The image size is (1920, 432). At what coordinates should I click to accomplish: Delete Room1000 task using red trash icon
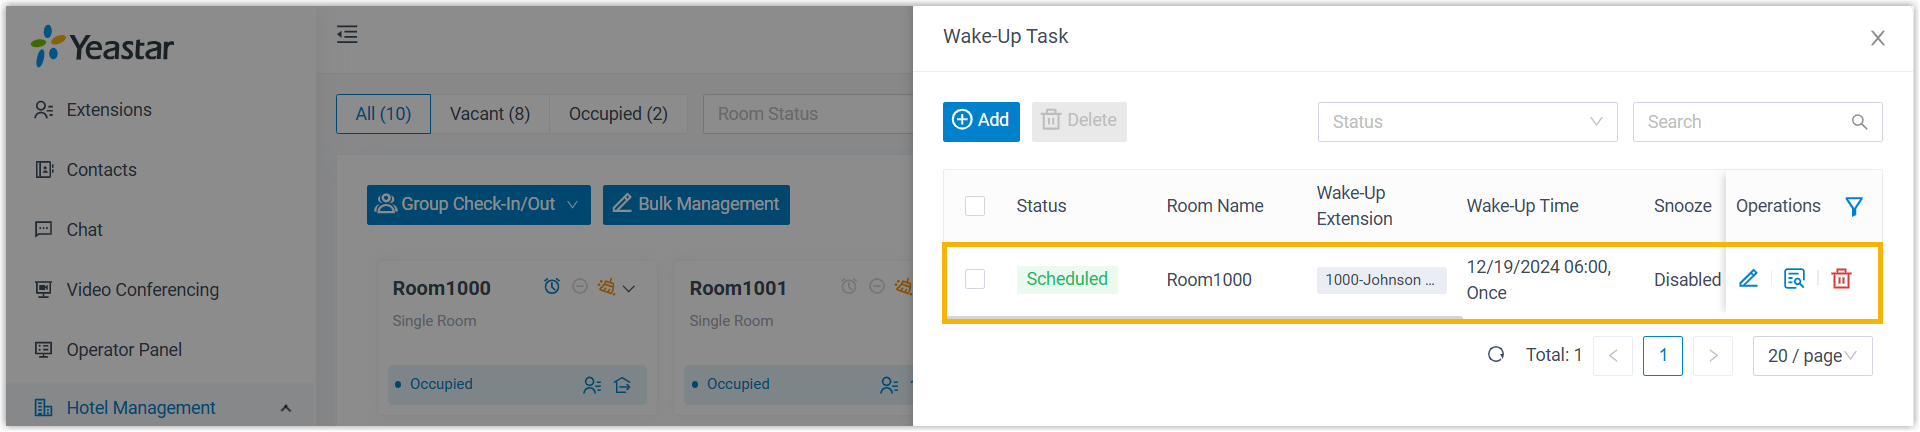pos(1841,279)
